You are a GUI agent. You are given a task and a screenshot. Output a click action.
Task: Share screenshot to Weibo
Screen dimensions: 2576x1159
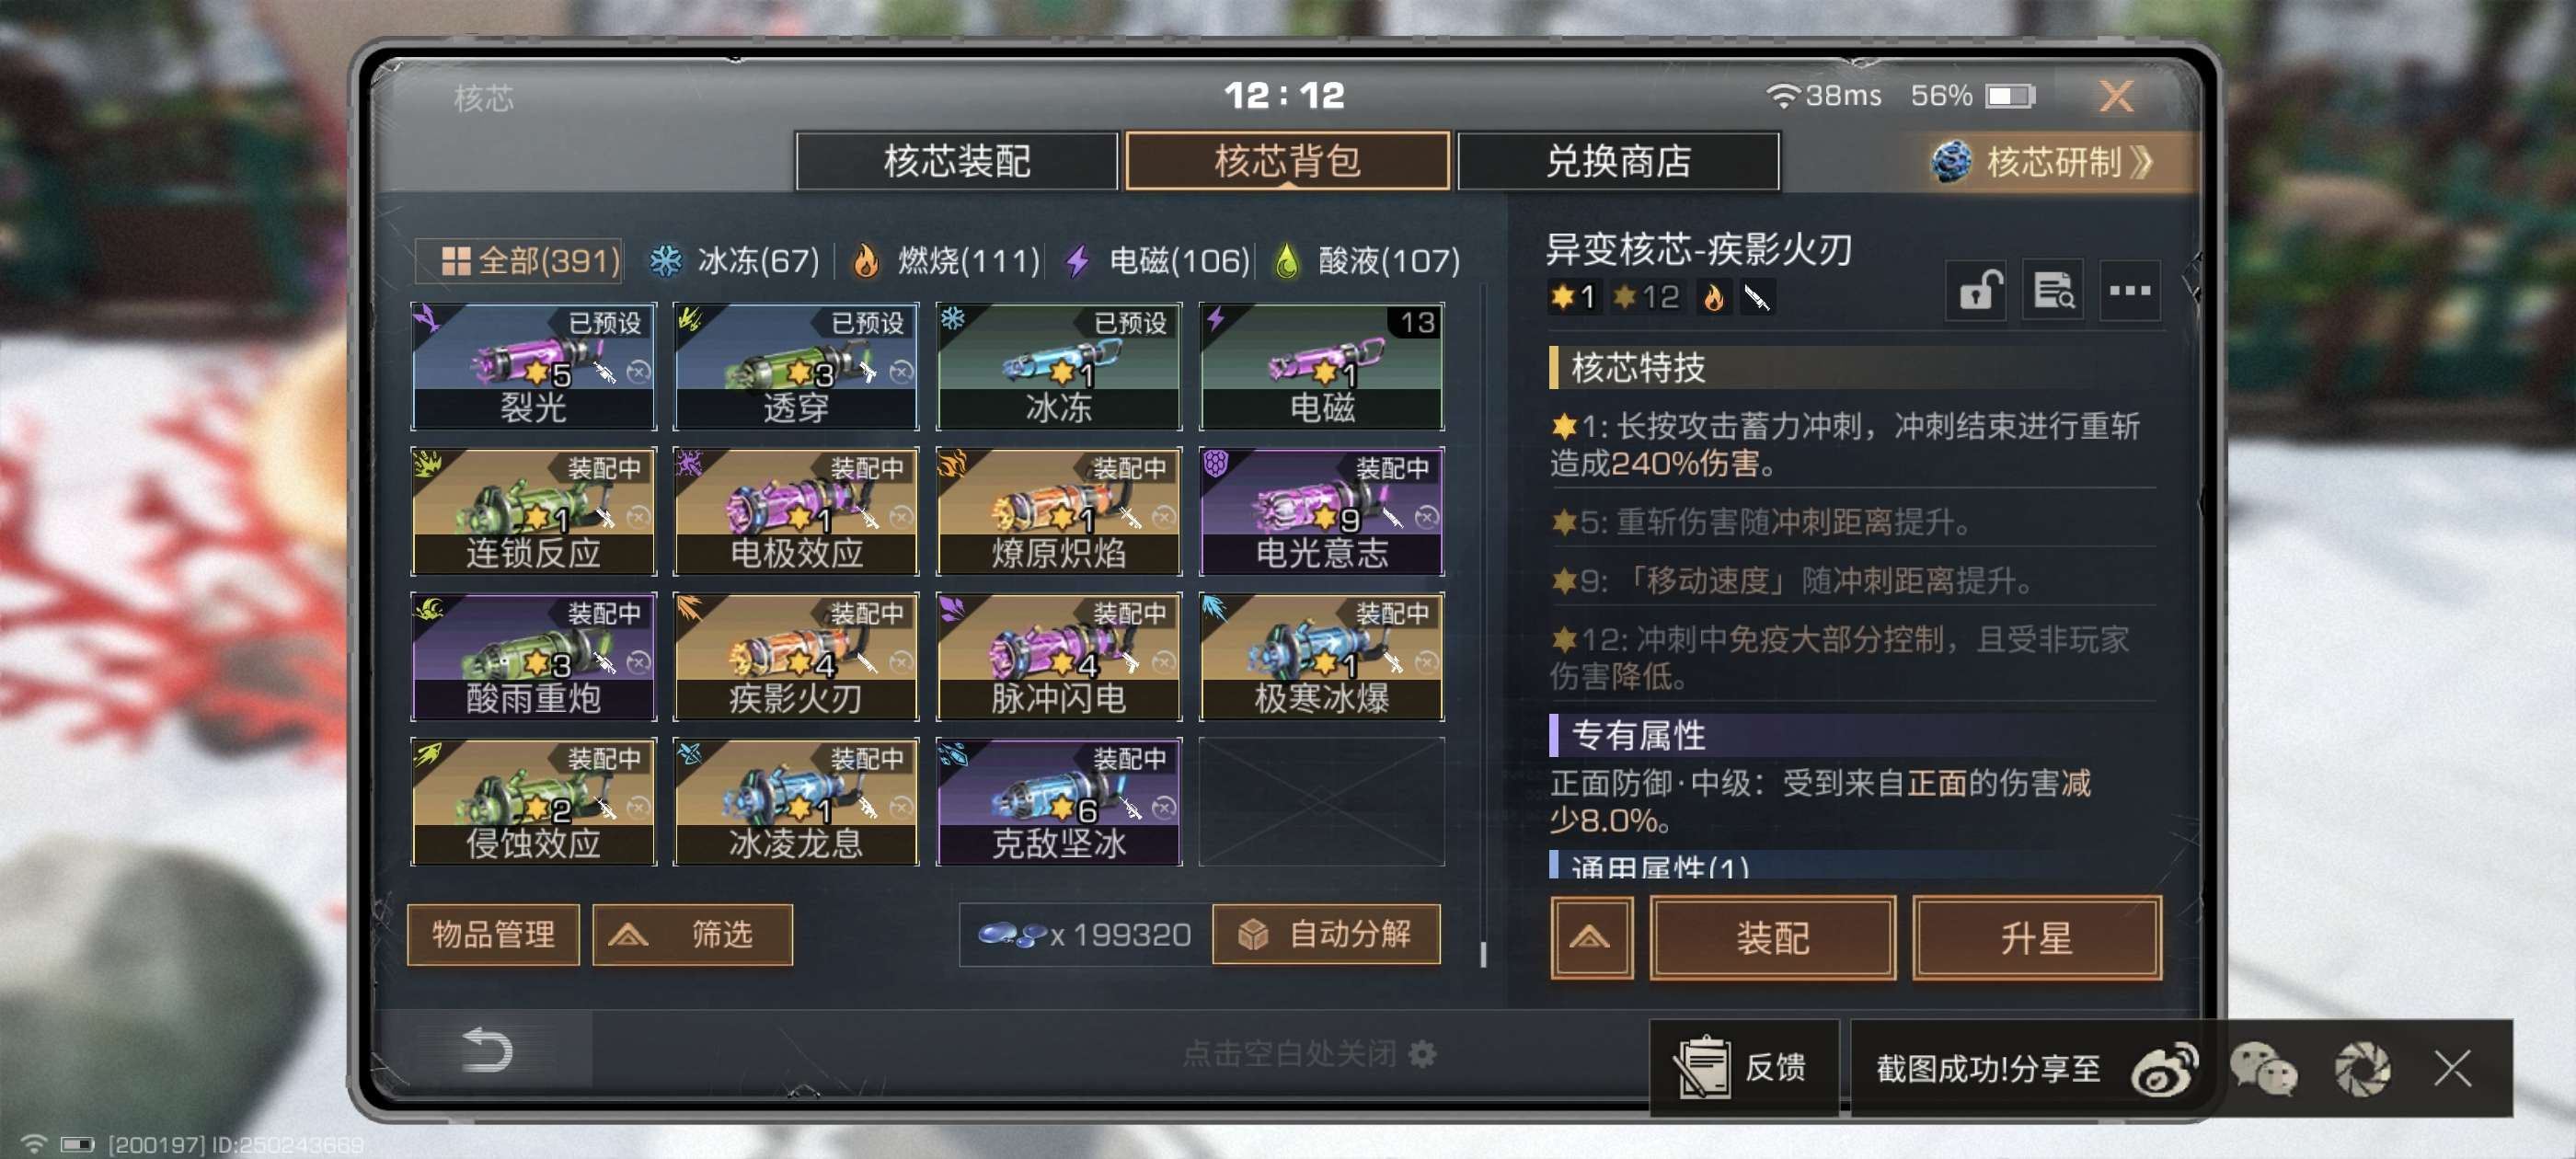point(2164,1068)
